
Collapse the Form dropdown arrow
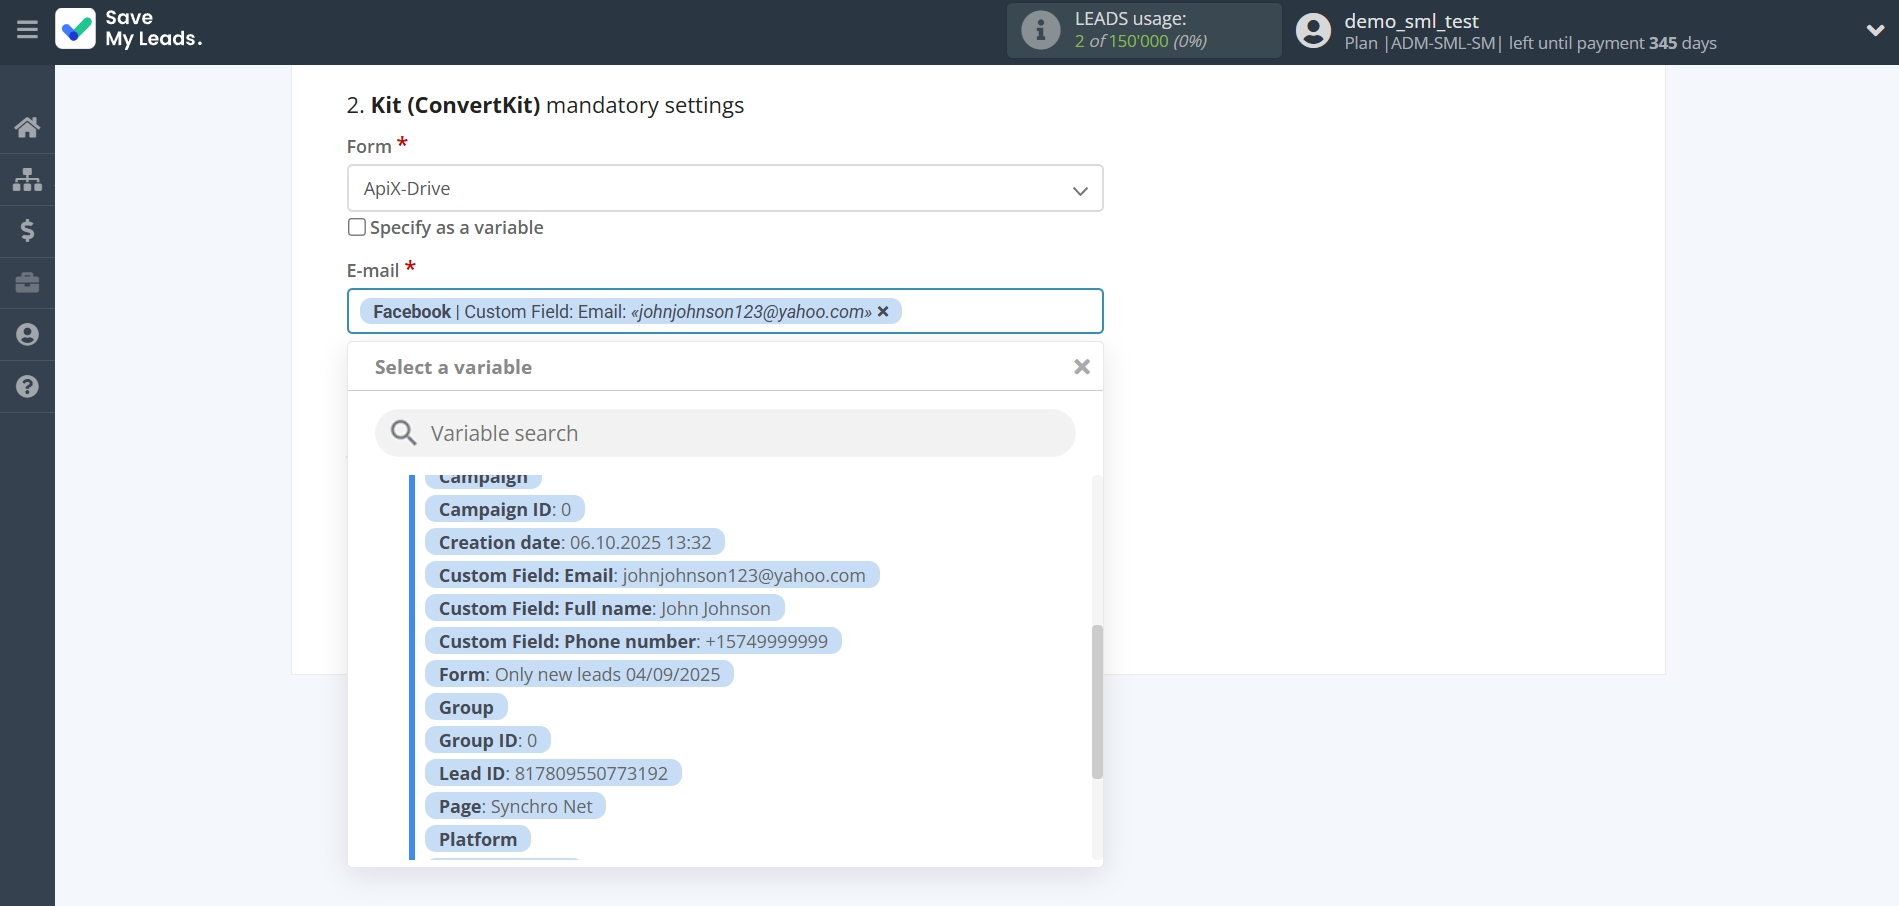1079,189
